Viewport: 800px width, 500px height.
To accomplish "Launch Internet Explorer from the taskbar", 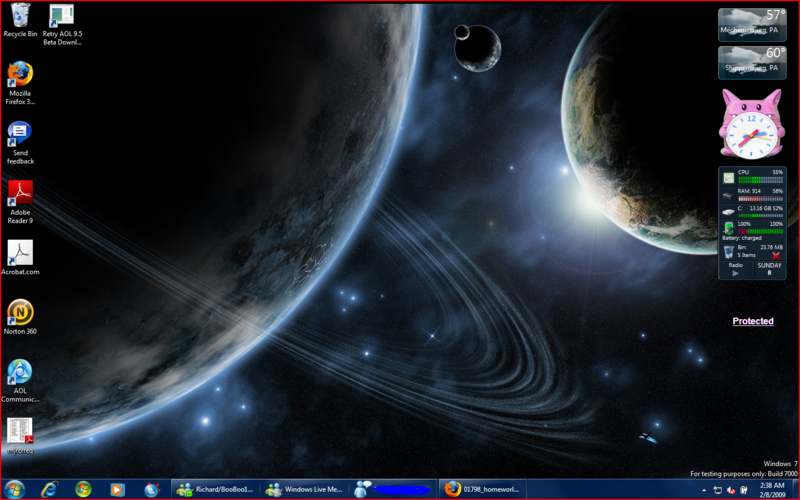I will pos(49,490).
